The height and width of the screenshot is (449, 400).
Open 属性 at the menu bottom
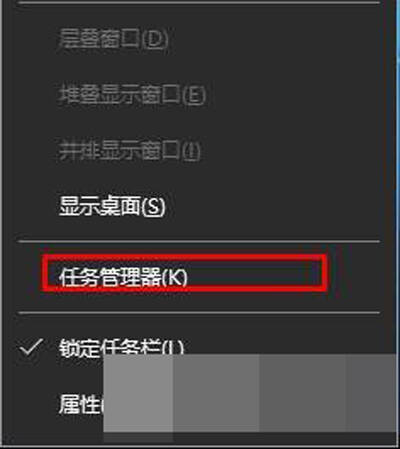81,404
